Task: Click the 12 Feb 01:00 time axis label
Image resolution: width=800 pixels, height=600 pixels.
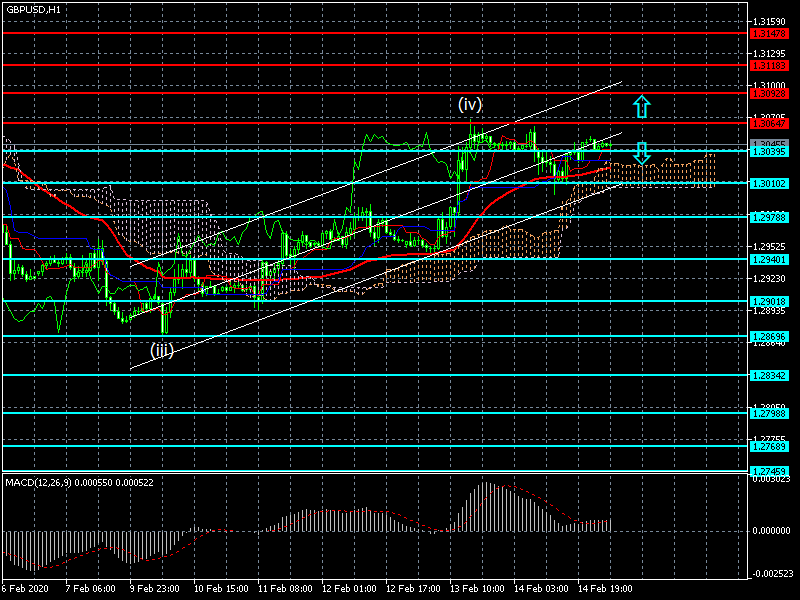Action: click(349, 588)
